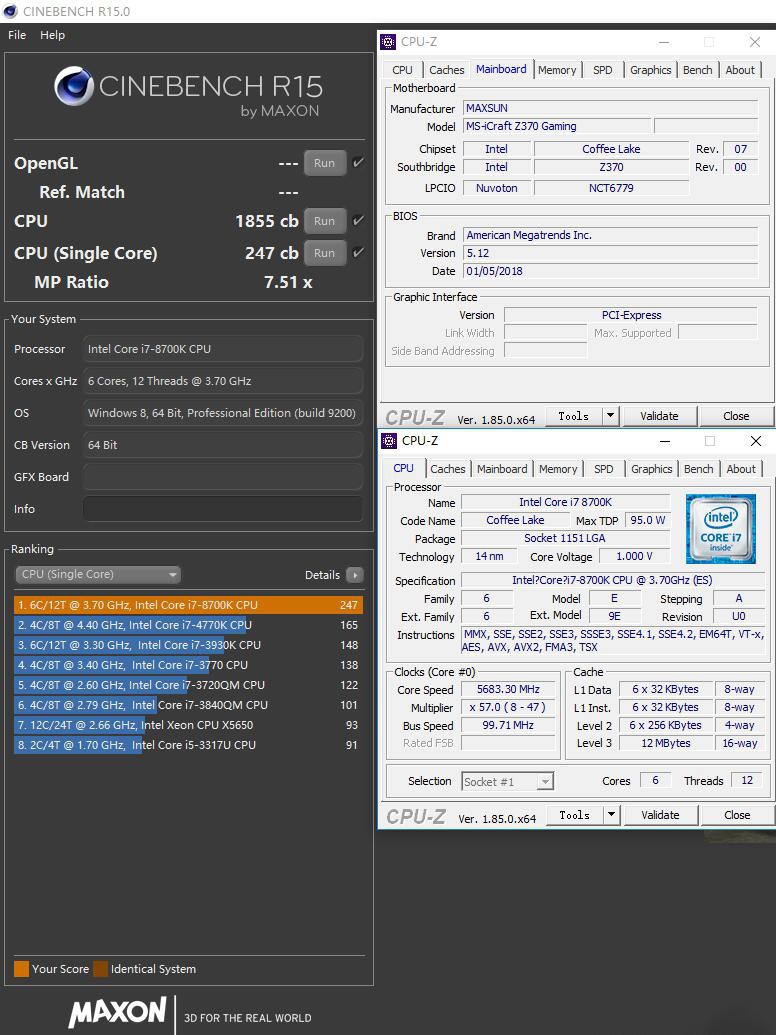Open the Socket #1 selection dropdown

(x=506, y=782)
